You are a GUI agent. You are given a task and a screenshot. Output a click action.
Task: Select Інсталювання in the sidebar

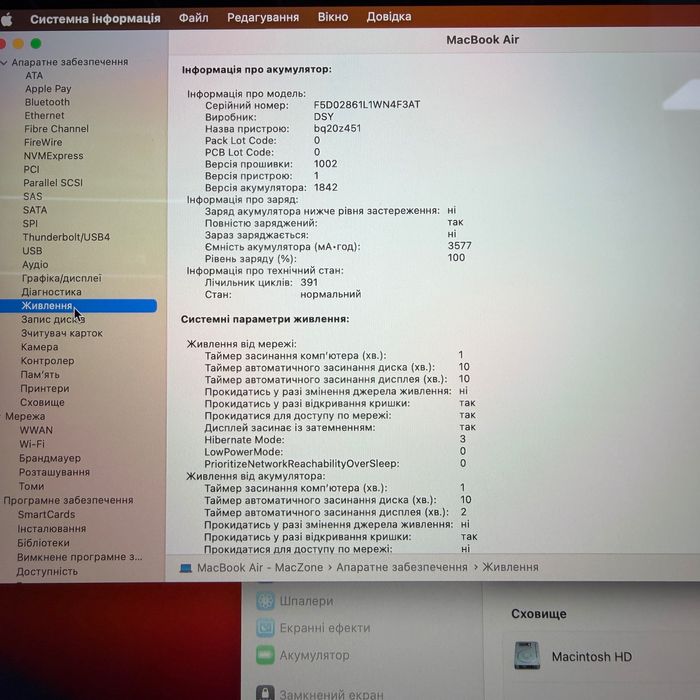52,529
